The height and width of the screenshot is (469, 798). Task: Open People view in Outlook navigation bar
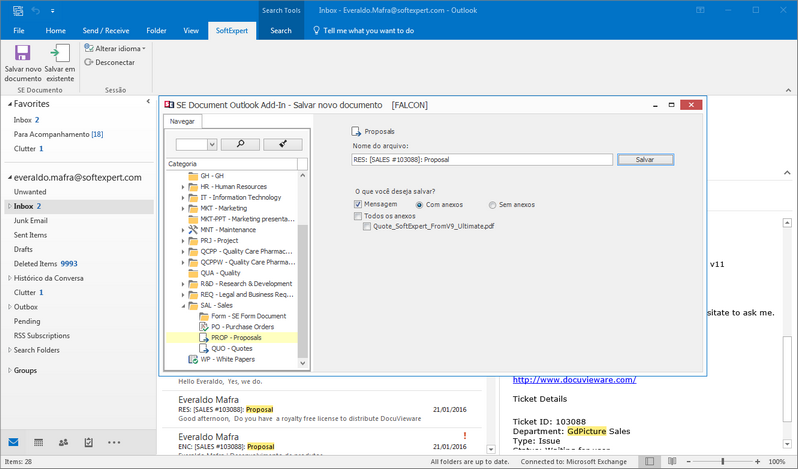pos(63,442)
